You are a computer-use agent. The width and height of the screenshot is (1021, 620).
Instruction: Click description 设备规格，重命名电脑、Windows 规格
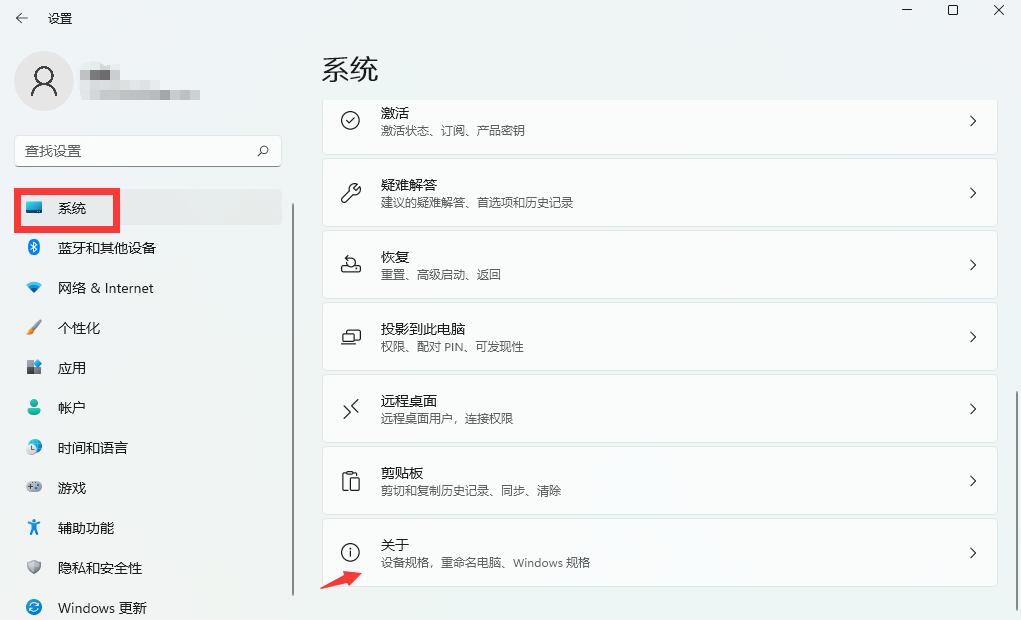pos(485,563)
